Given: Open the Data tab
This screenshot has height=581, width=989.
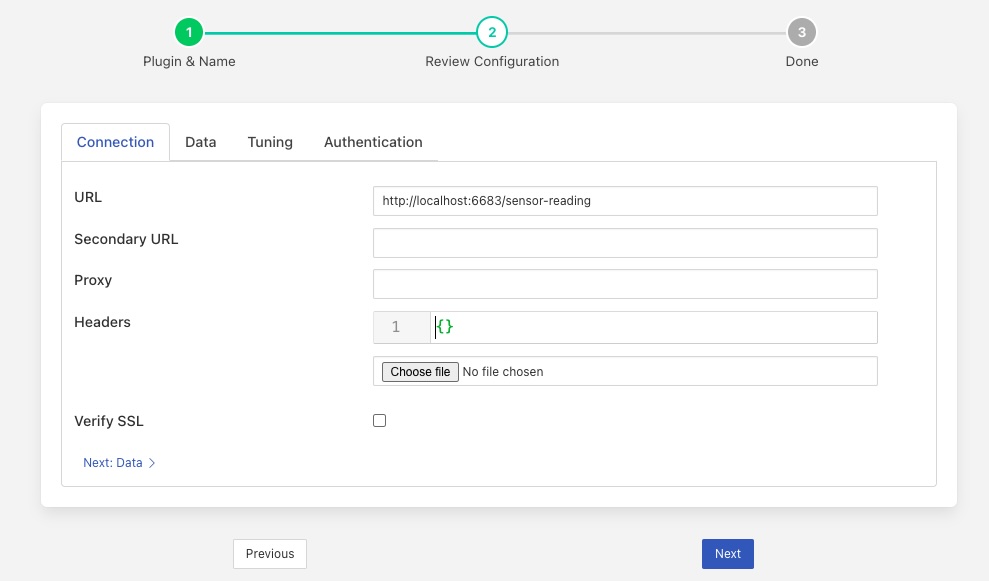Looking at the screenshot, I should (201, 142).
